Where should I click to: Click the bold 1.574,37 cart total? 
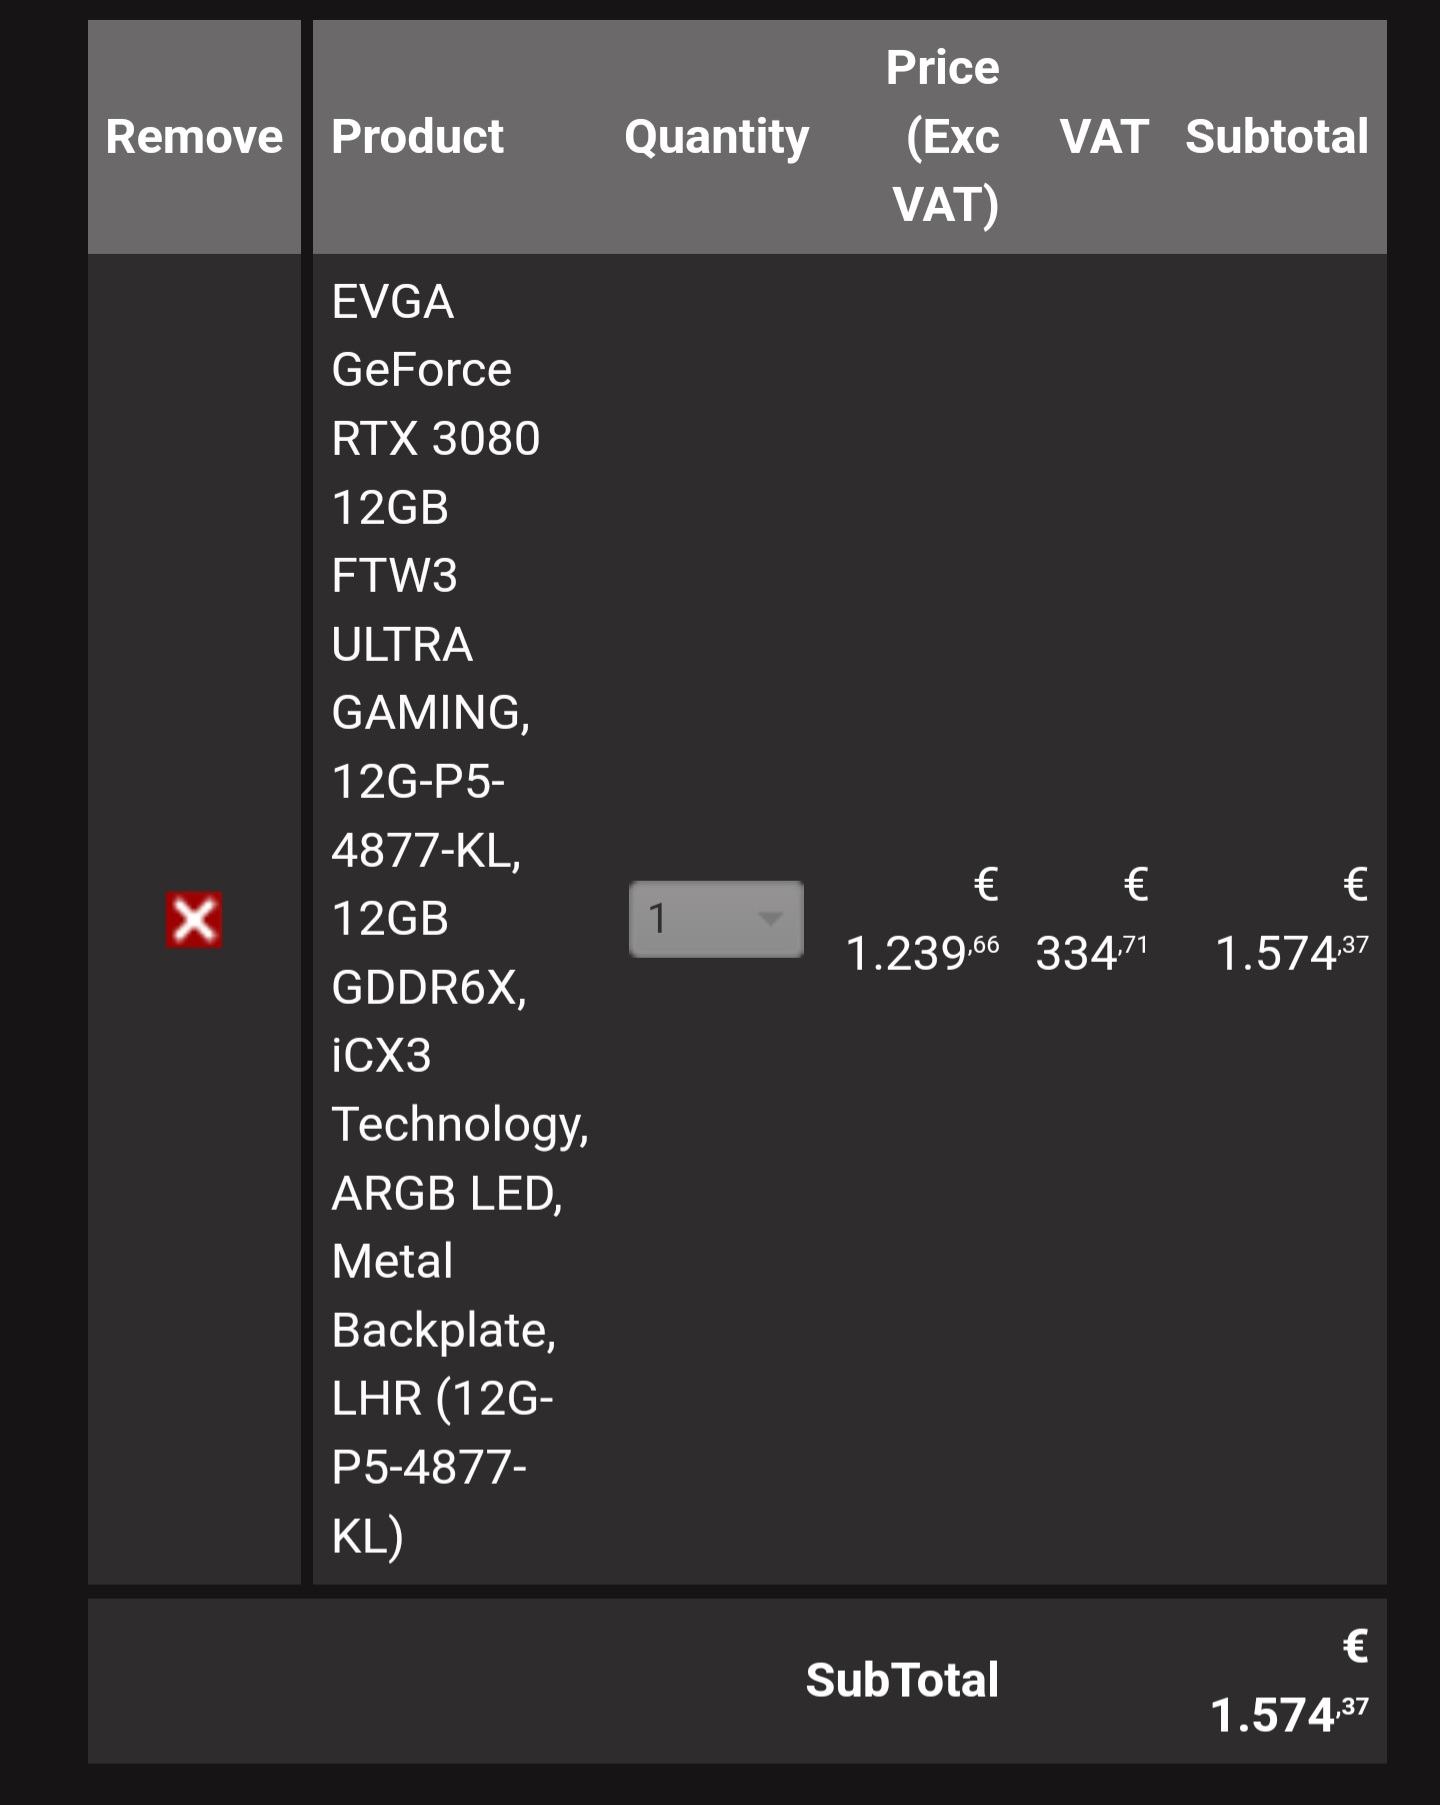click(x=1288, y=1715)
